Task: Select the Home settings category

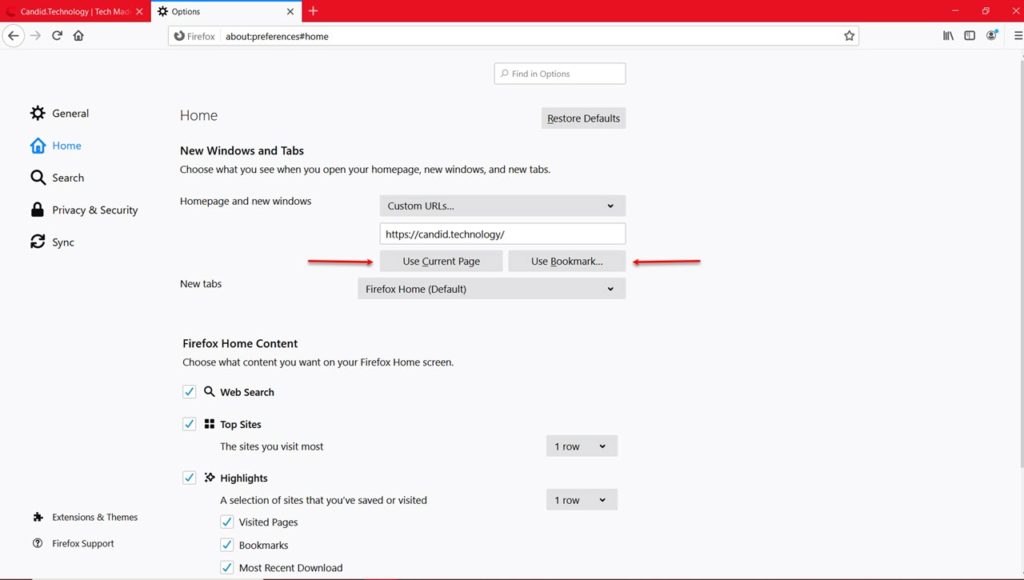Action: tap(56, 145)
